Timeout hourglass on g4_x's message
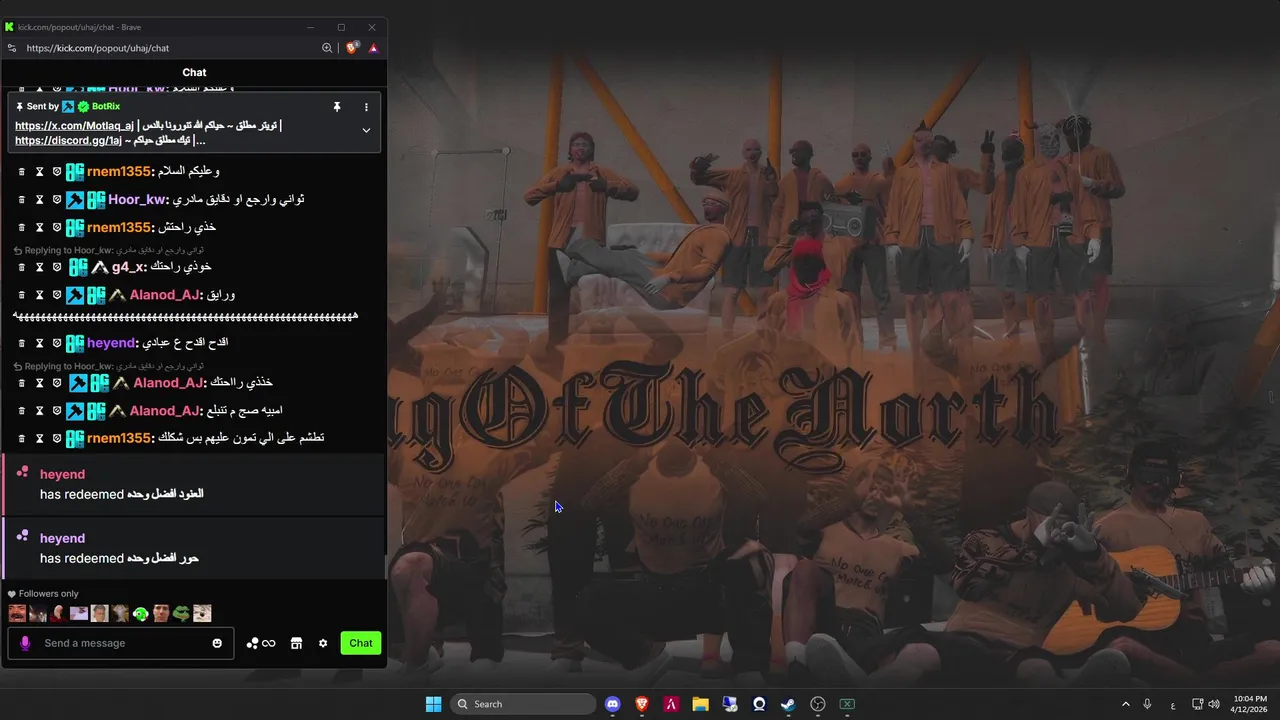The width and height of the screenshot is (1280, 720). (40, 267)
